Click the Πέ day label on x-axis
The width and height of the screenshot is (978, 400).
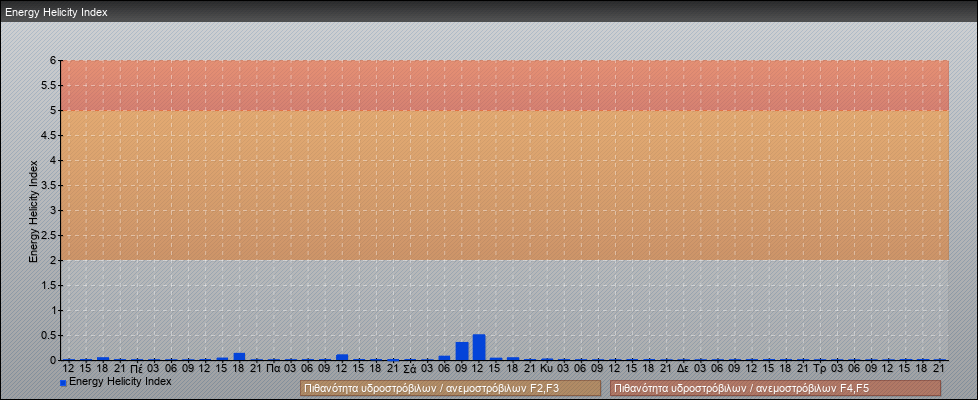point(137,369)
